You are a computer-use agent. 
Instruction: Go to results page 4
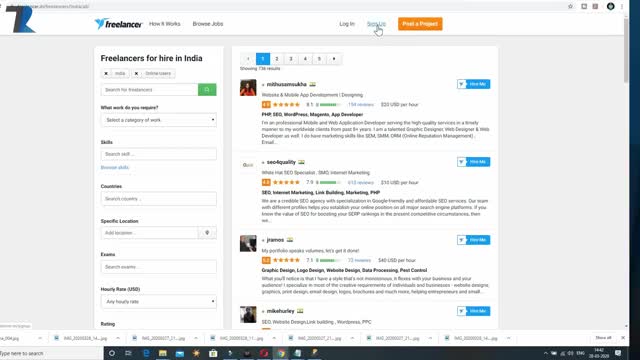[x=305, y=59]
